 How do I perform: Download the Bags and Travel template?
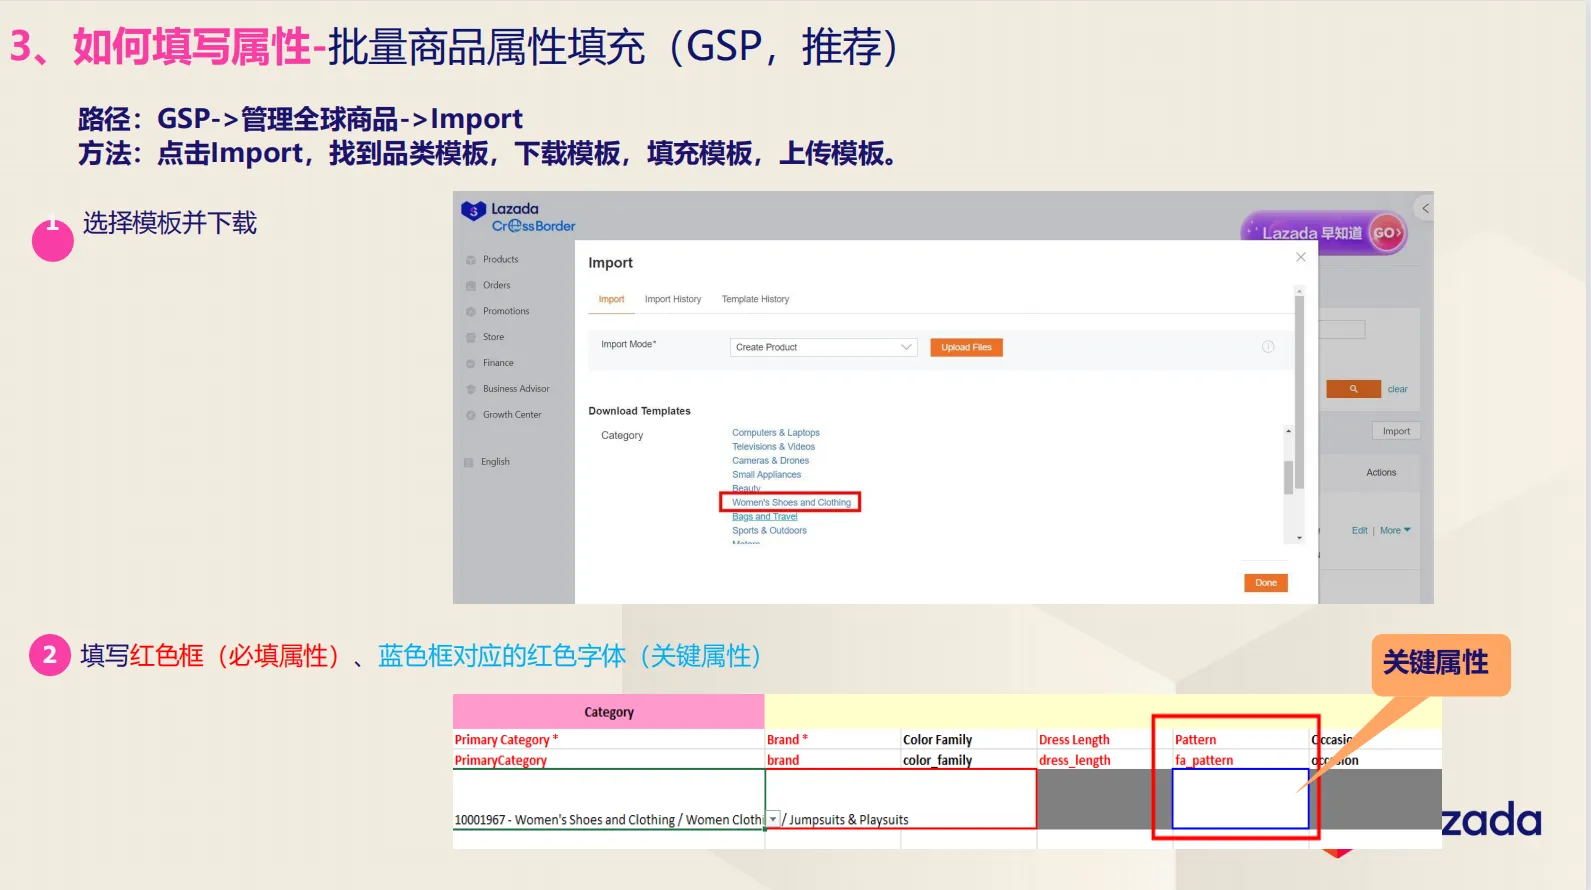pyautogui.click(x=765, y=517)
